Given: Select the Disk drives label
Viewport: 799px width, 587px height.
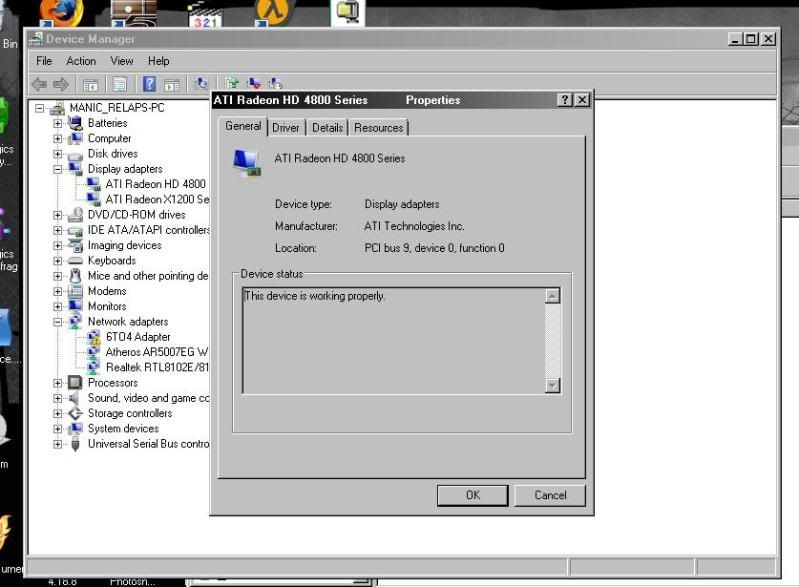Looking at the screenshot, I should tap(113, 153).
